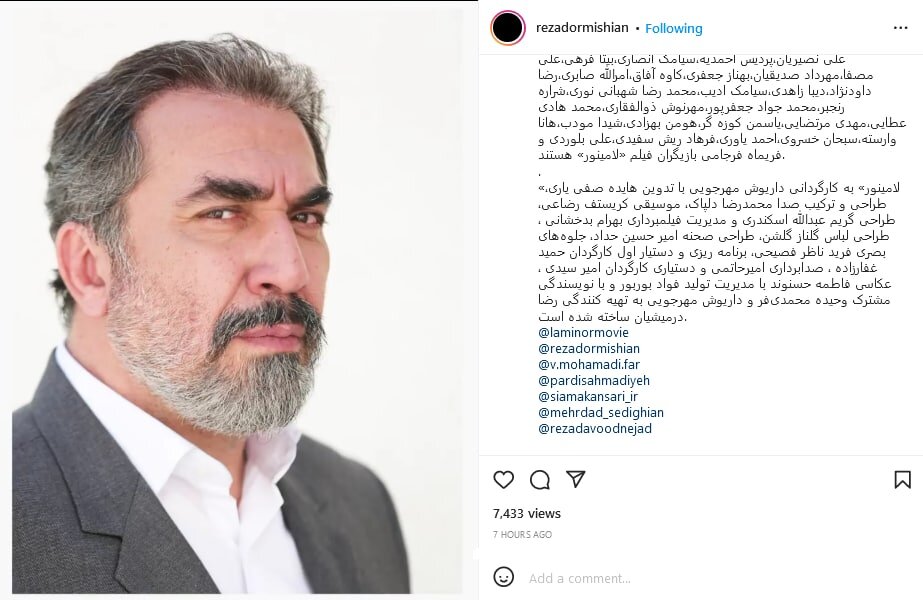The height and width of the screenshot is (600, 923).
Task: Open emoji picker smiley icon
Action: (x=503, y=577)
